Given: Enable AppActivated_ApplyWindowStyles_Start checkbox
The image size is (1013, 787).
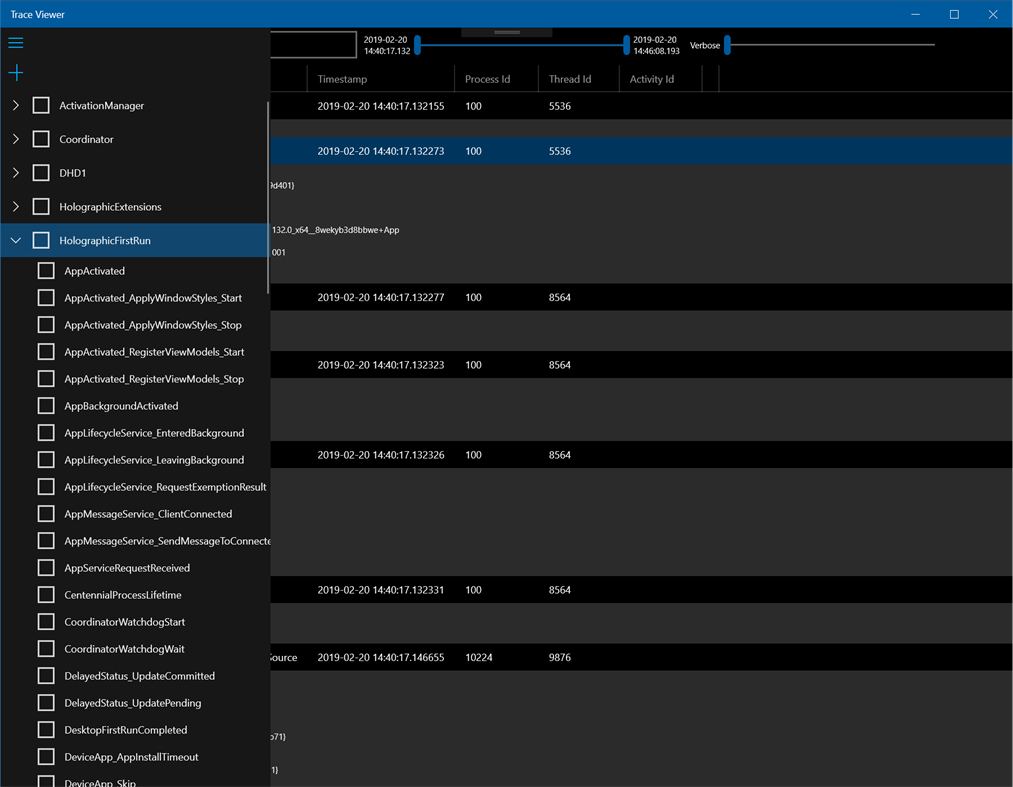Looking at the screenshot, I should tap(46, 298).
